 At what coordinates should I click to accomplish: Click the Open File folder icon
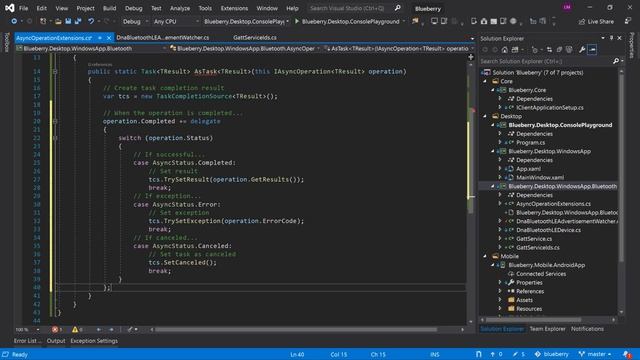tap(58, 21)
